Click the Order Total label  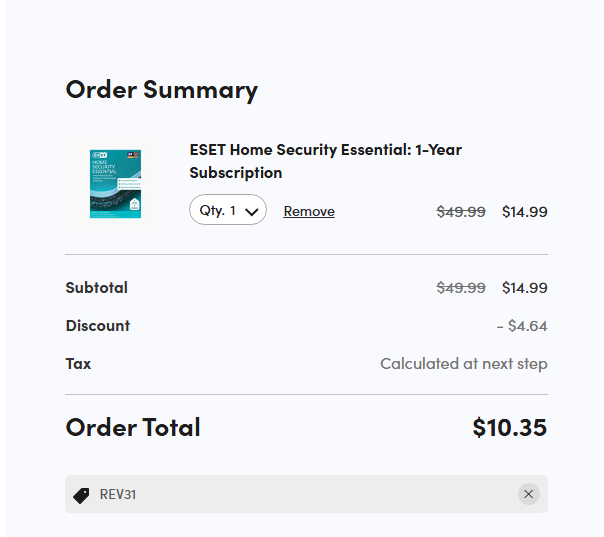tap(133, 428)
